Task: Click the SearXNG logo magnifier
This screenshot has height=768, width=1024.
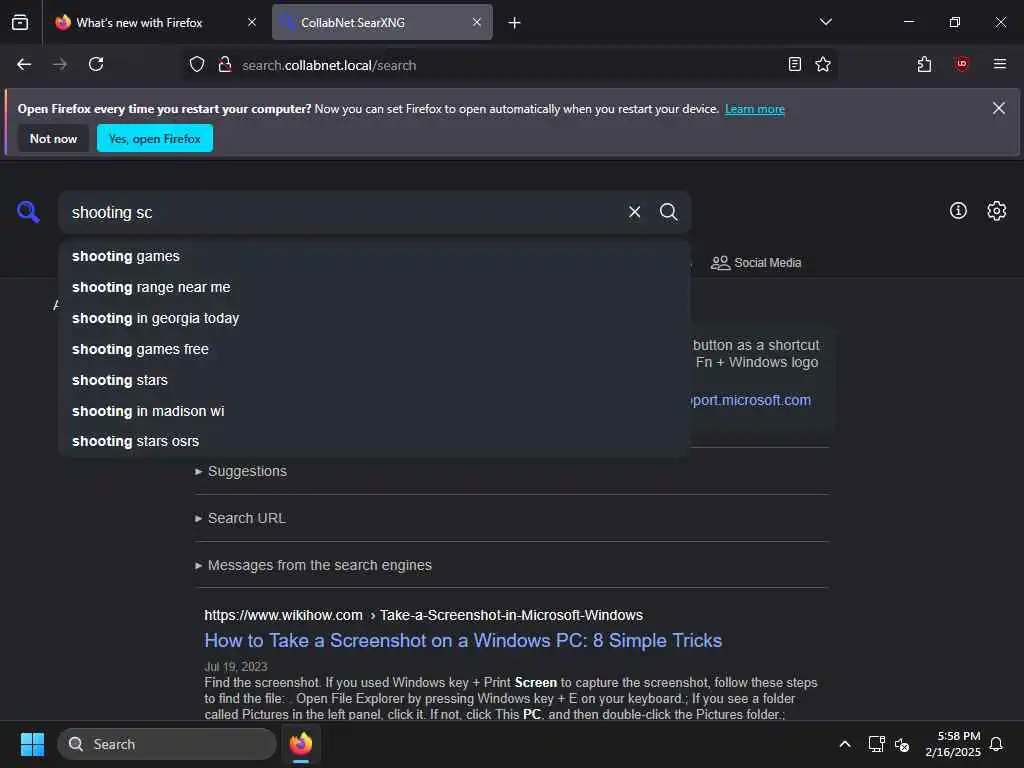Action: 28,212
